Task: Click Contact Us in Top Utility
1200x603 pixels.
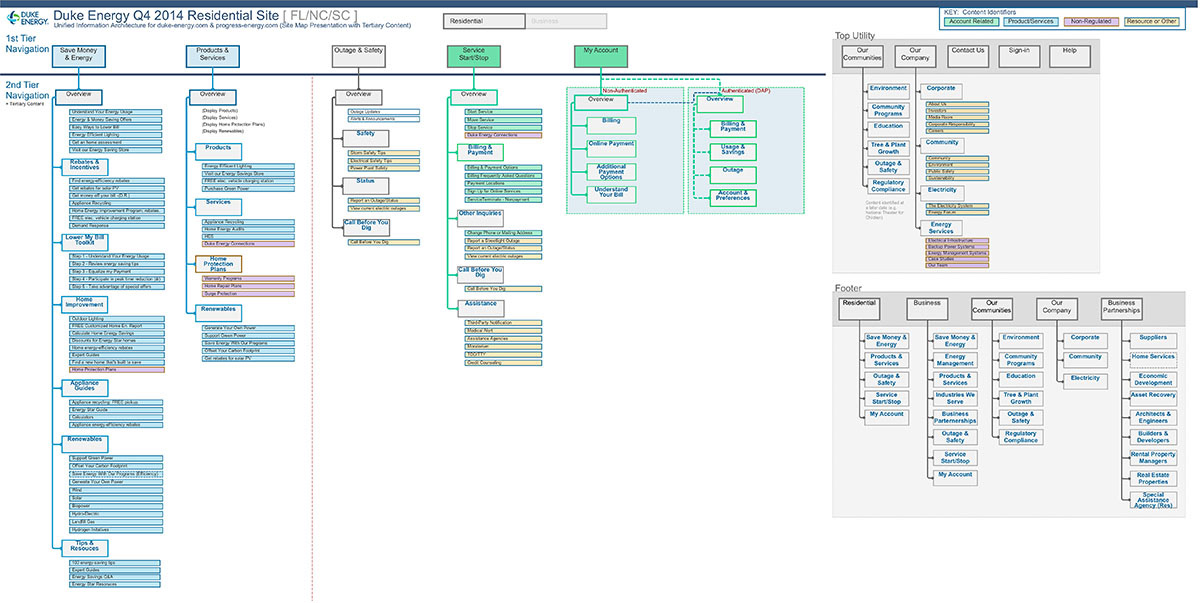Action: (967, 55)
